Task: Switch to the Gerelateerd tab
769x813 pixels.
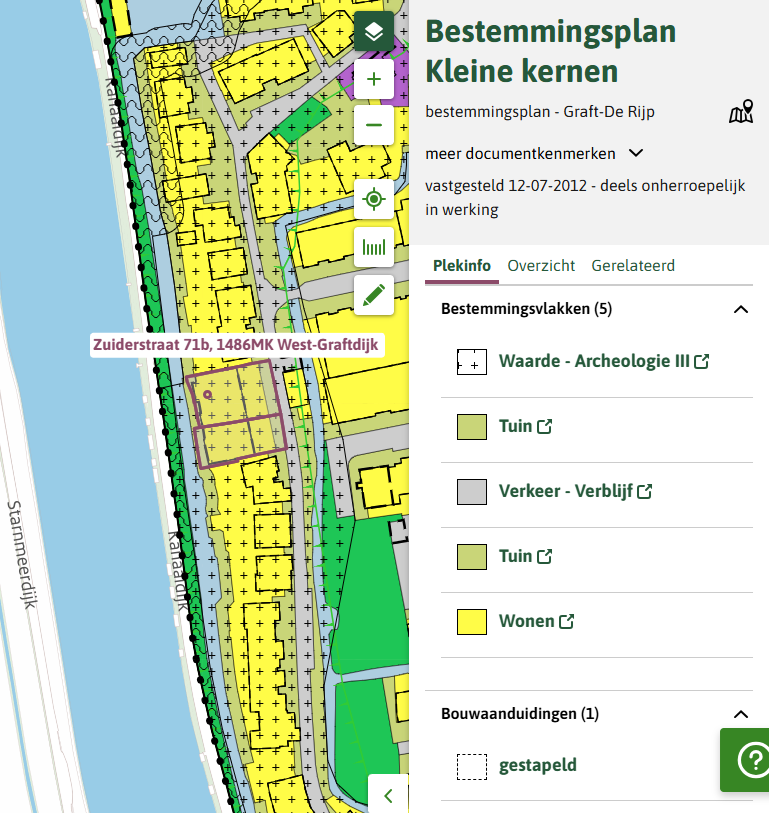Action: tap(632, 266)
